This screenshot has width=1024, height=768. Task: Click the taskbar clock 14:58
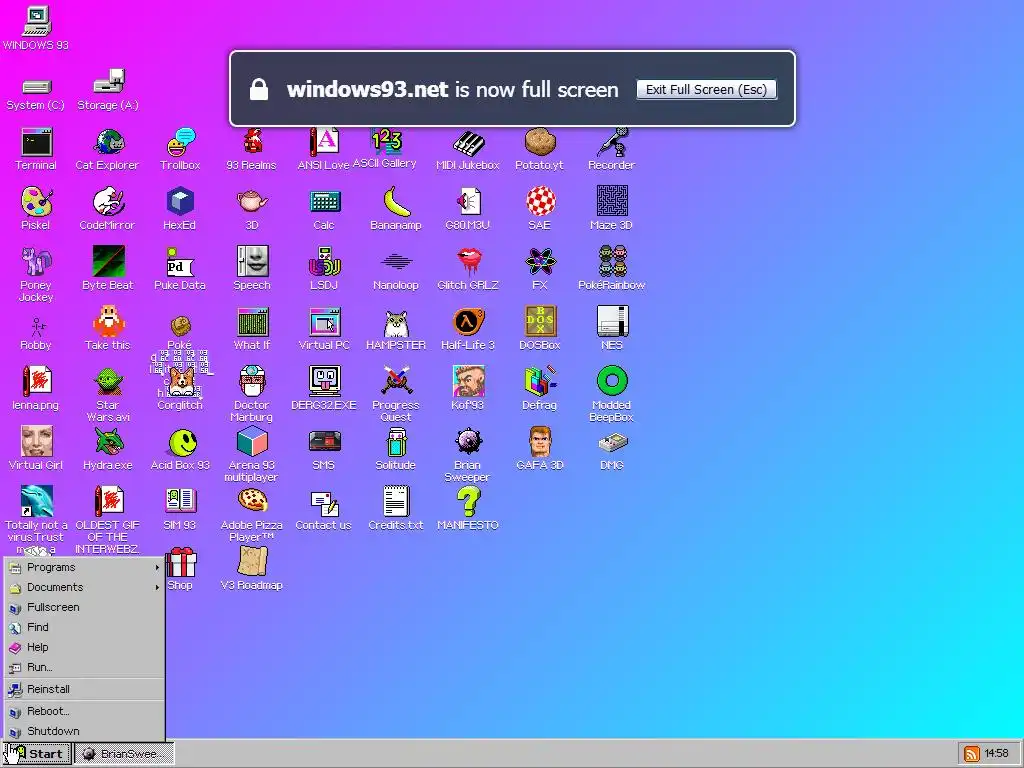click(997, 754)
